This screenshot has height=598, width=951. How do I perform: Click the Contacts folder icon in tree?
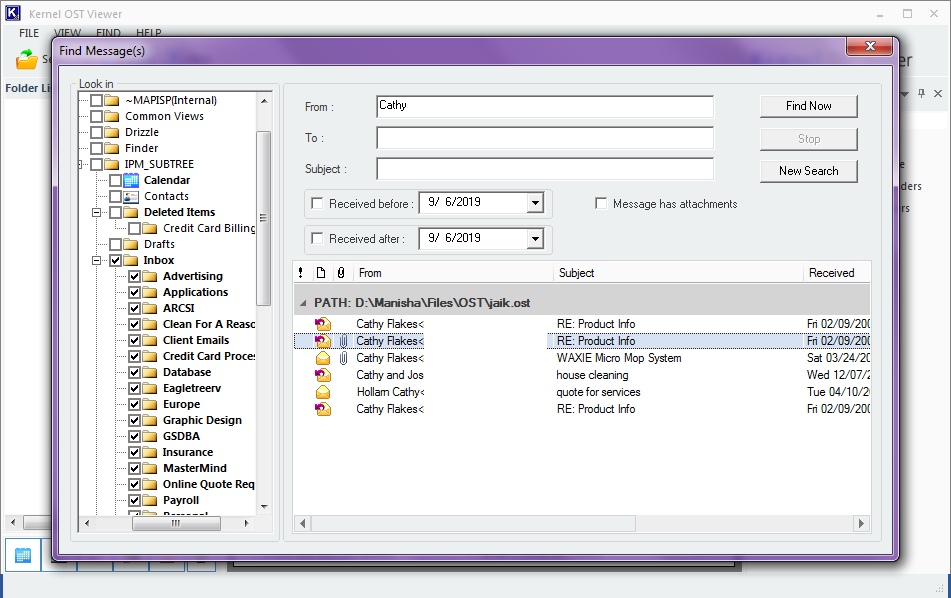coord(131,196)
